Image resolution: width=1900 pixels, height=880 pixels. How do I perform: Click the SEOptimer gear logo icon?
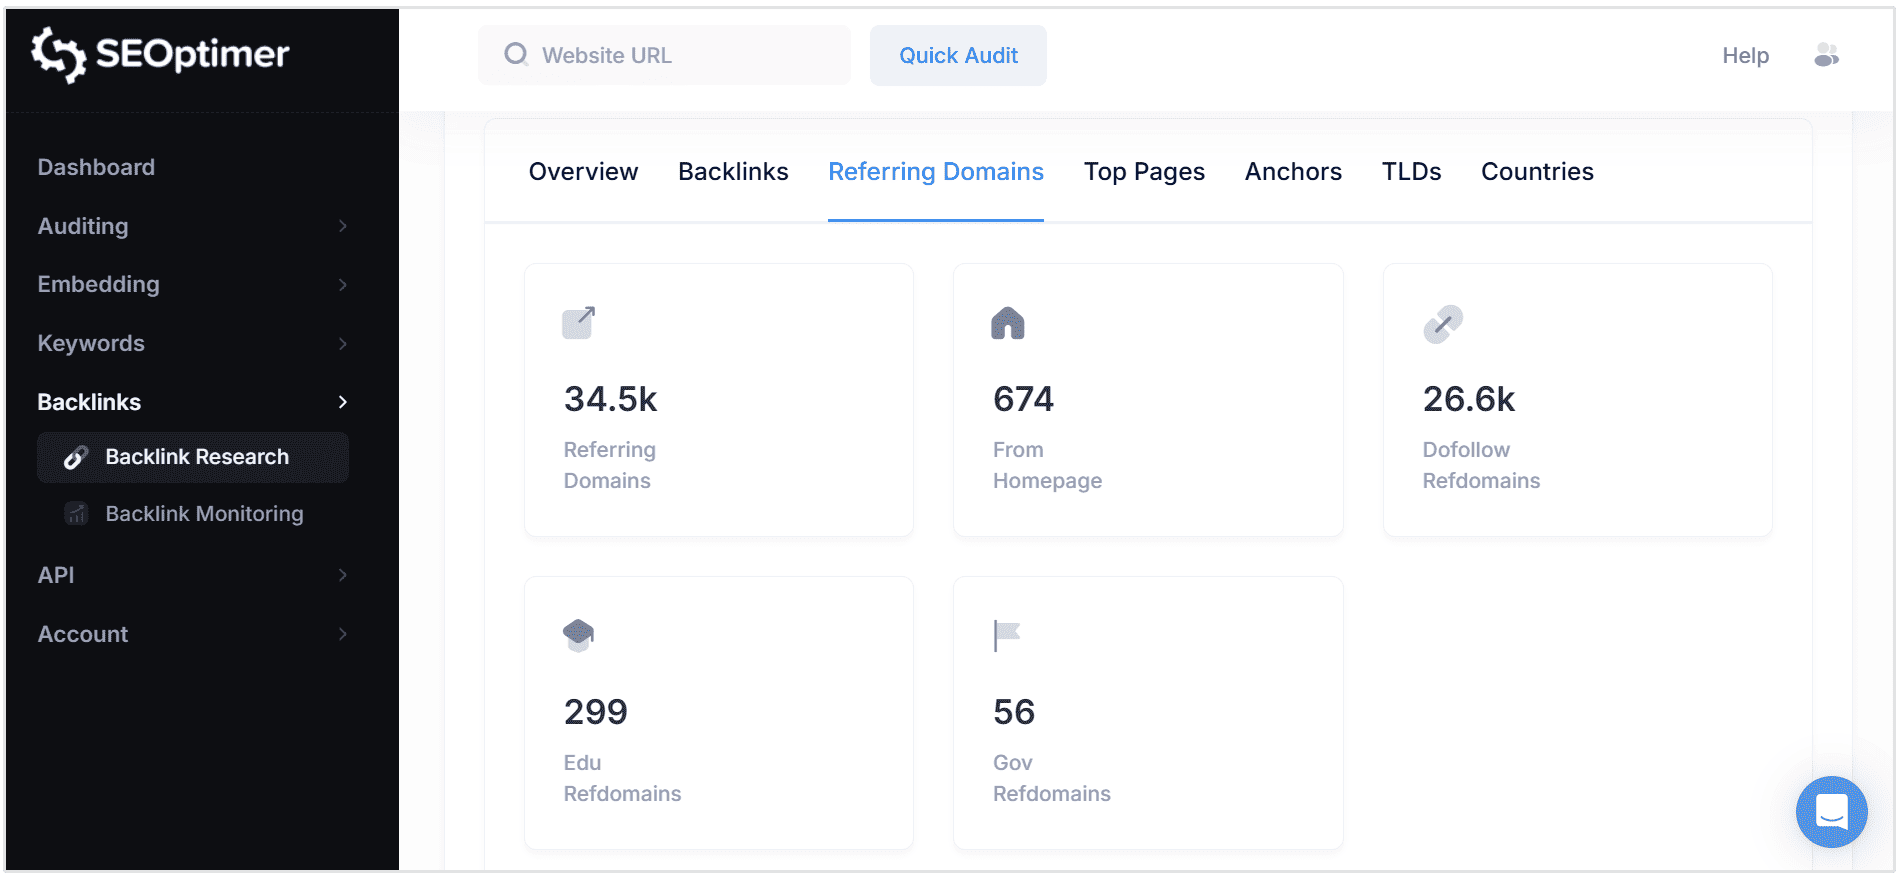(58, 54)
